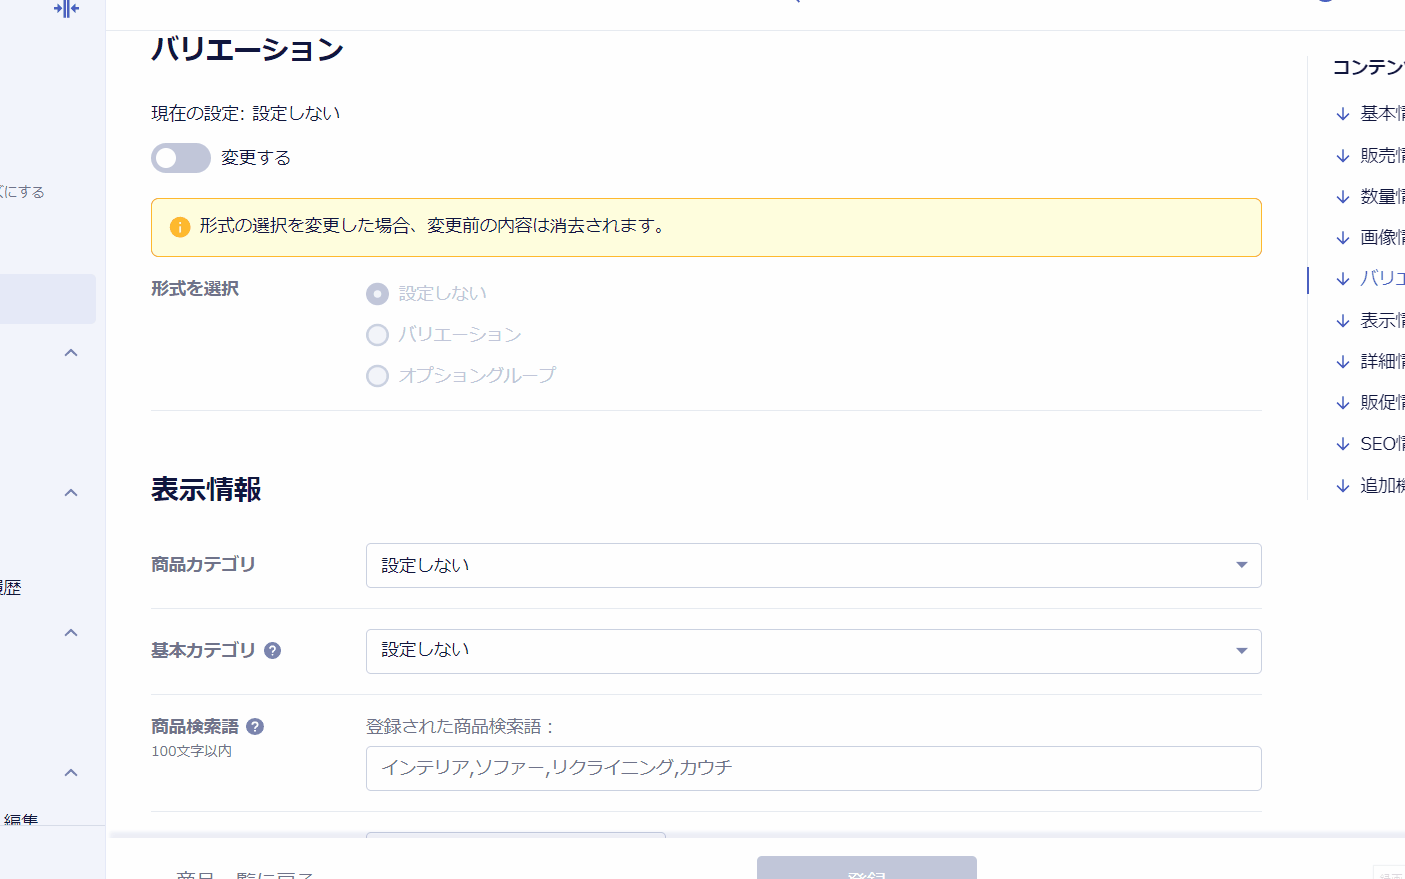1405x879 pixels.
Task: Click the down-arrow icon beside 基本情報
Action: coord(1343,114)
